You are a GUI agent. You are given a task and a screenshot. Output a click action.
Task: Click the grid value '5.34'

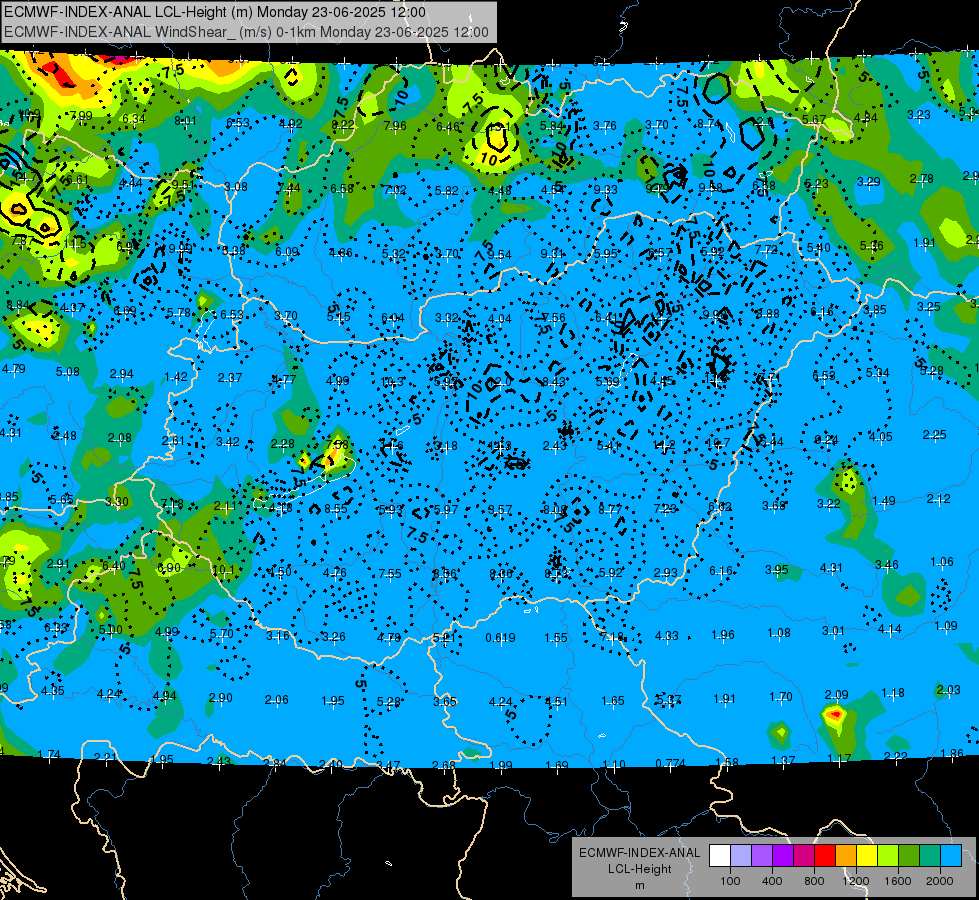[x=878, y=373]
